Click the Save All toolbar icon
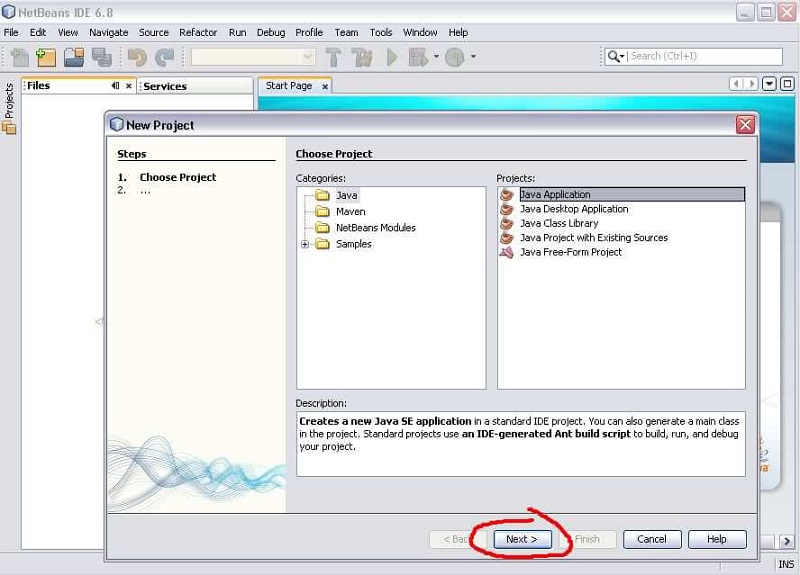 tap(101, 57)
